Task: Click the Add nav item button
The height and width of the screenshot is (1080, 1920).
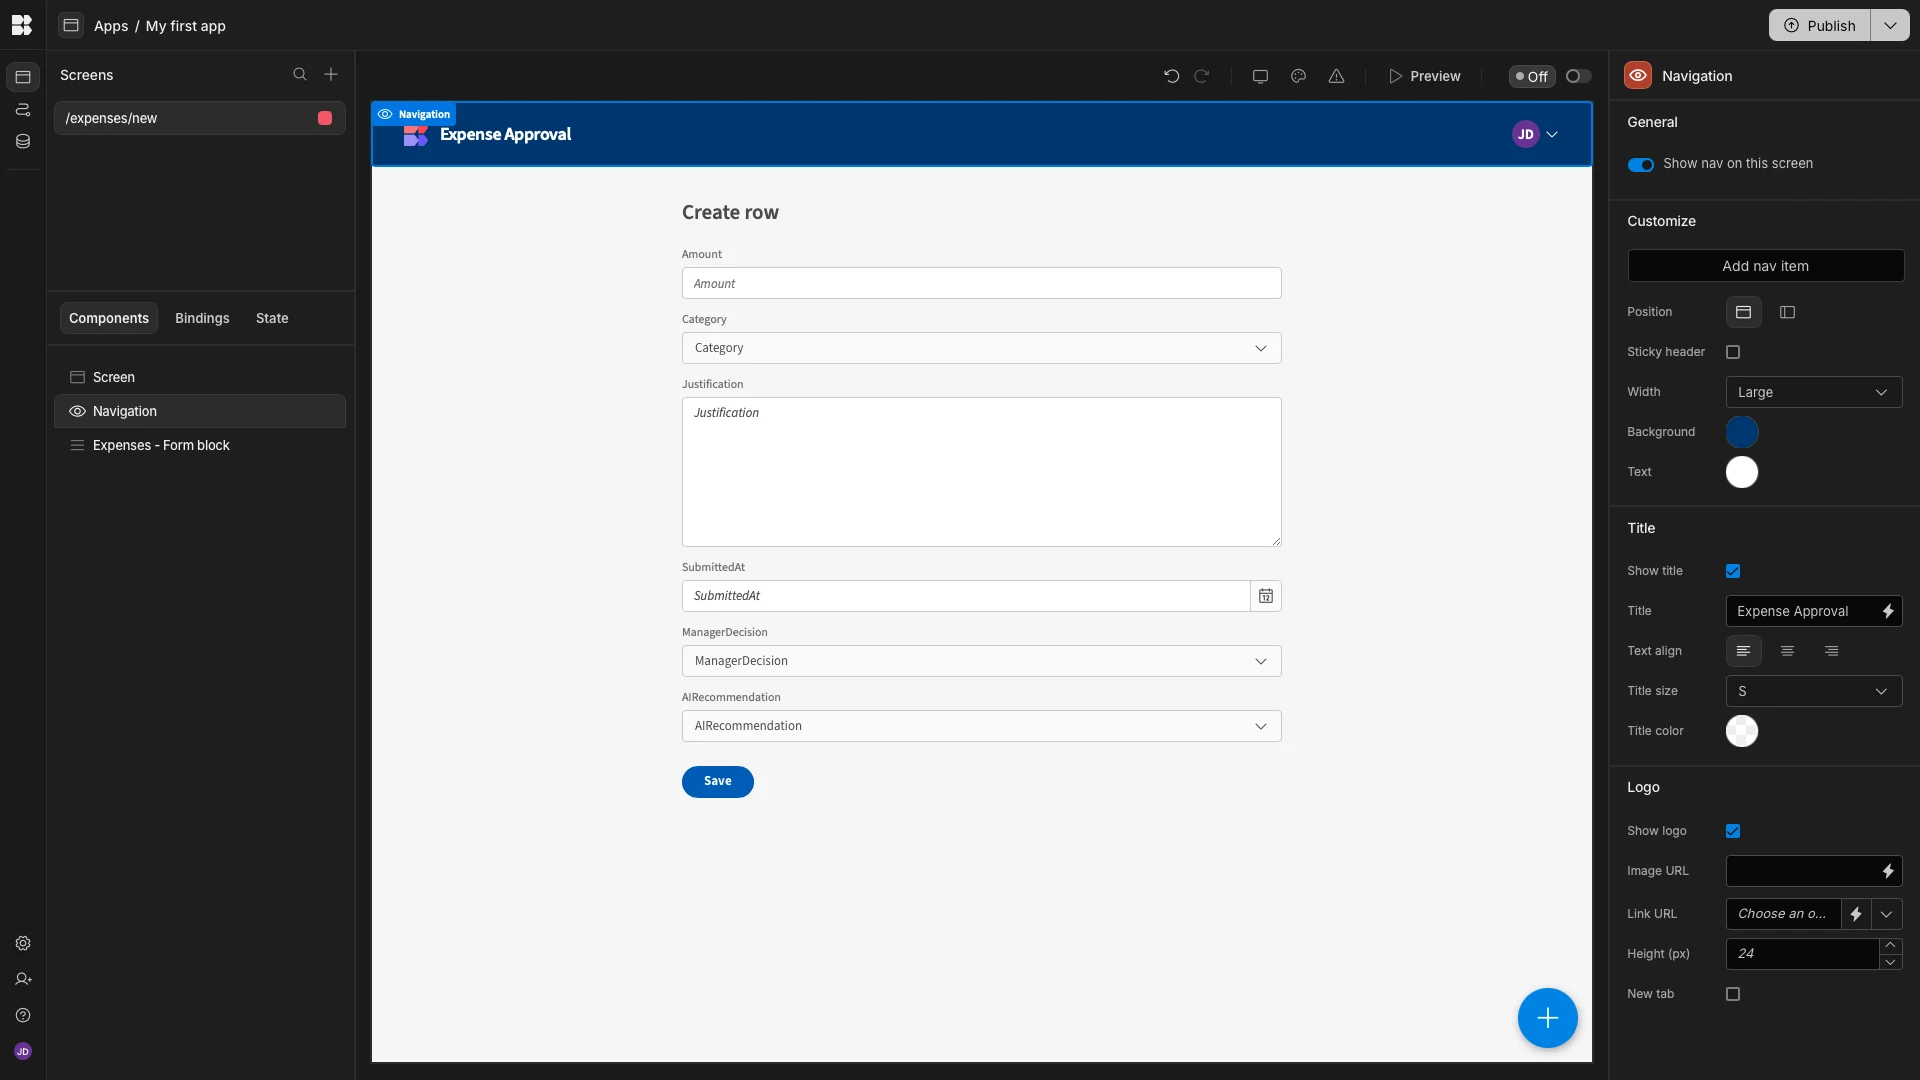Action: point(1764,266)
